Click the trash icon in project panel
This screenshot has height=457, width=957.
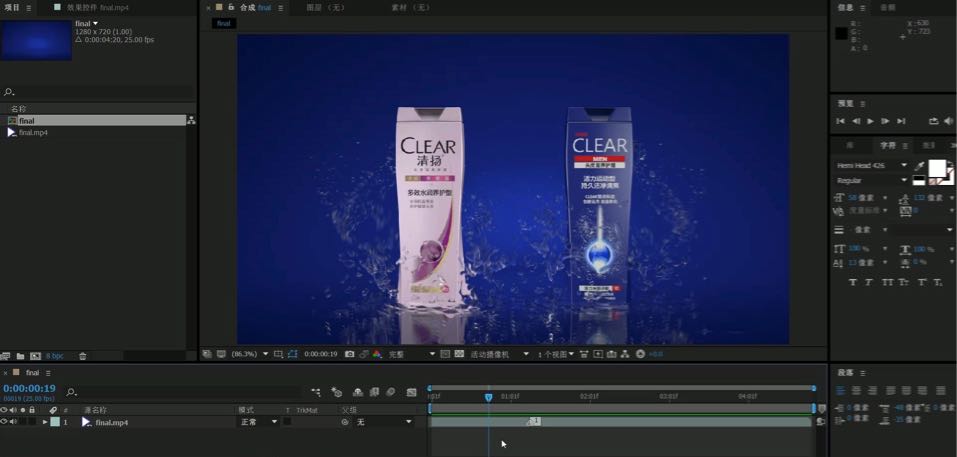tap(83, 356)
